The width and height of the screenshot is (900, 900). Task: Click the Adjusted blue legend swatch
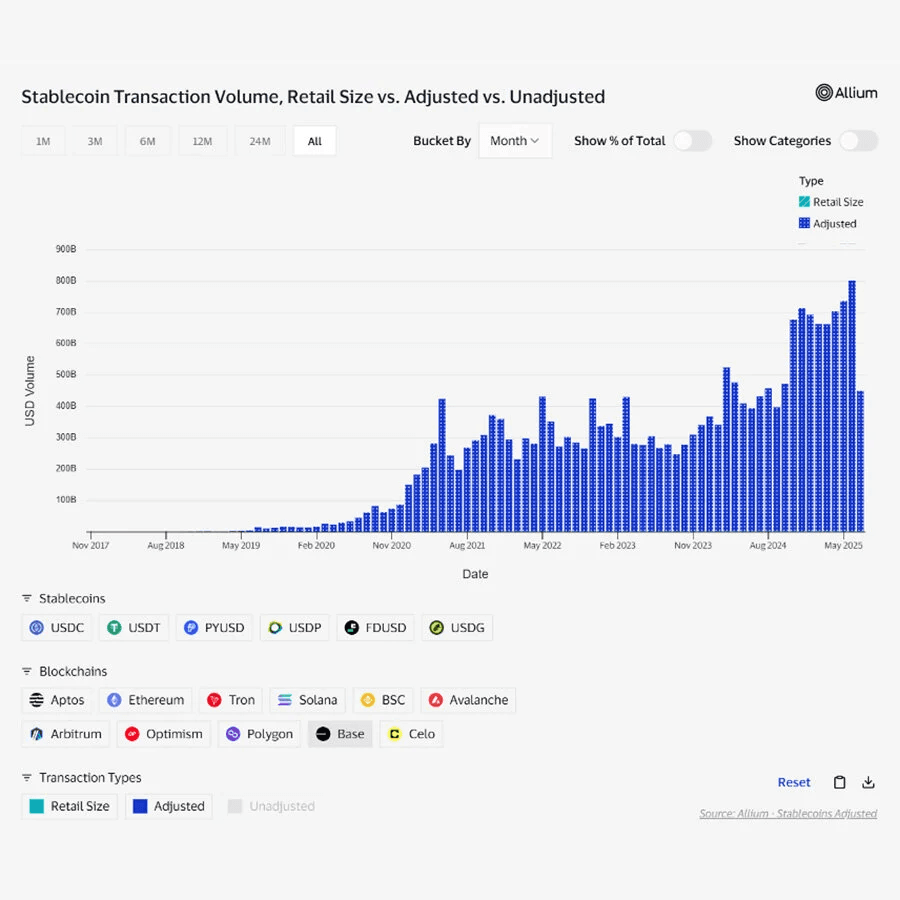click(x=804, y=223)
